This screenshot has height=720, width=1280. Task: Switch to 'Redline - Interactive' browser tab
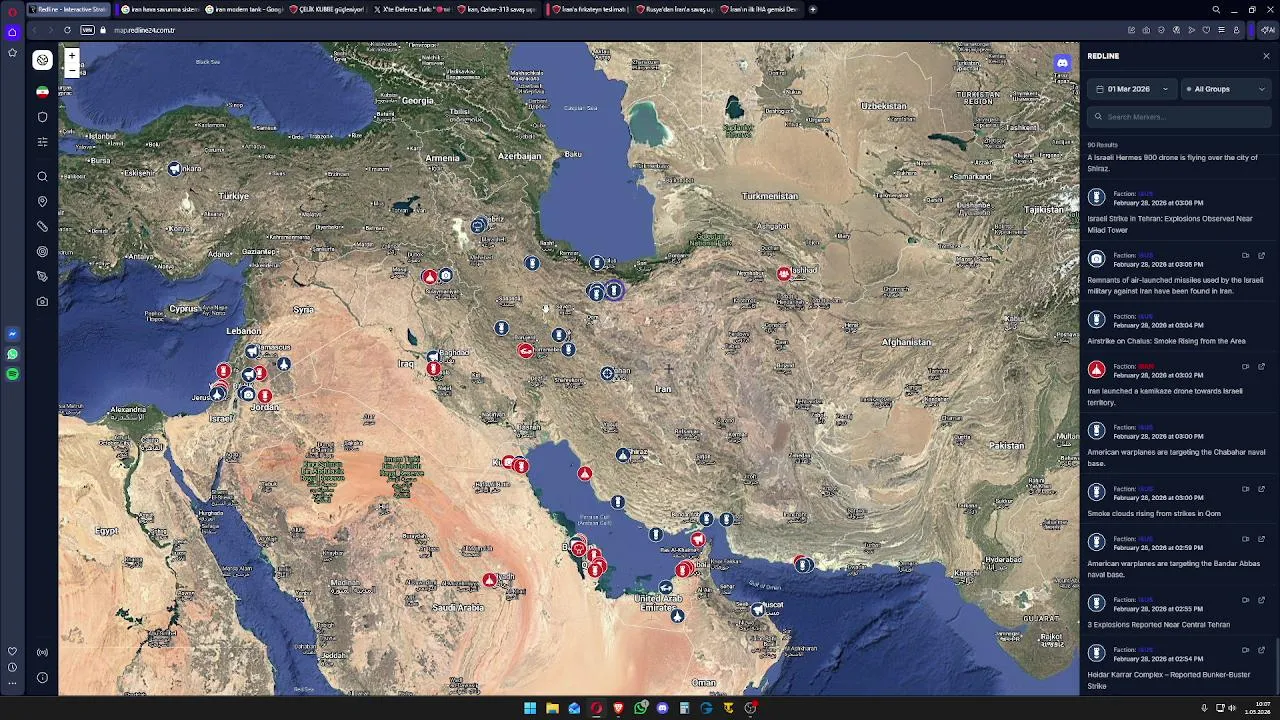pos(67,9)
